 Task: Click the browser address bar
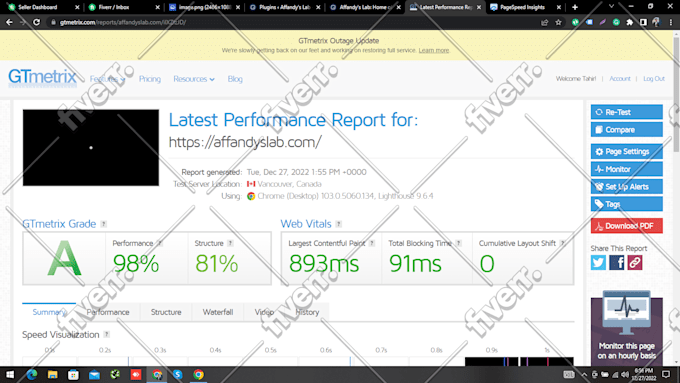coord(295,22)
